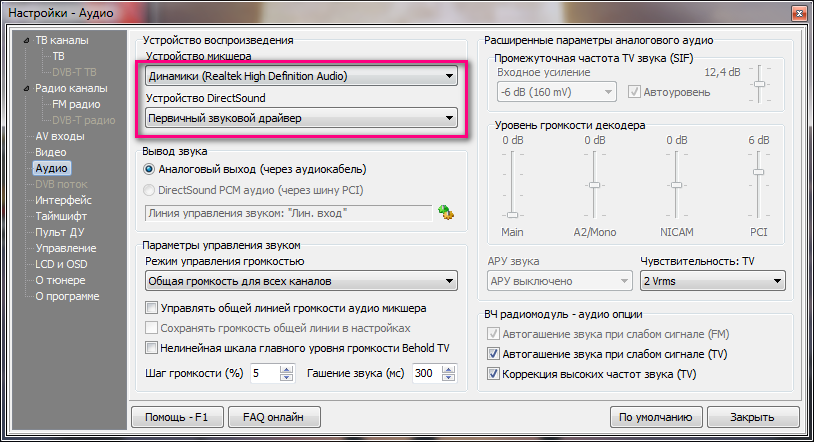Open the Видео settings section
Viewport: 814px width, 442px height.
click(x=51, y=152)
